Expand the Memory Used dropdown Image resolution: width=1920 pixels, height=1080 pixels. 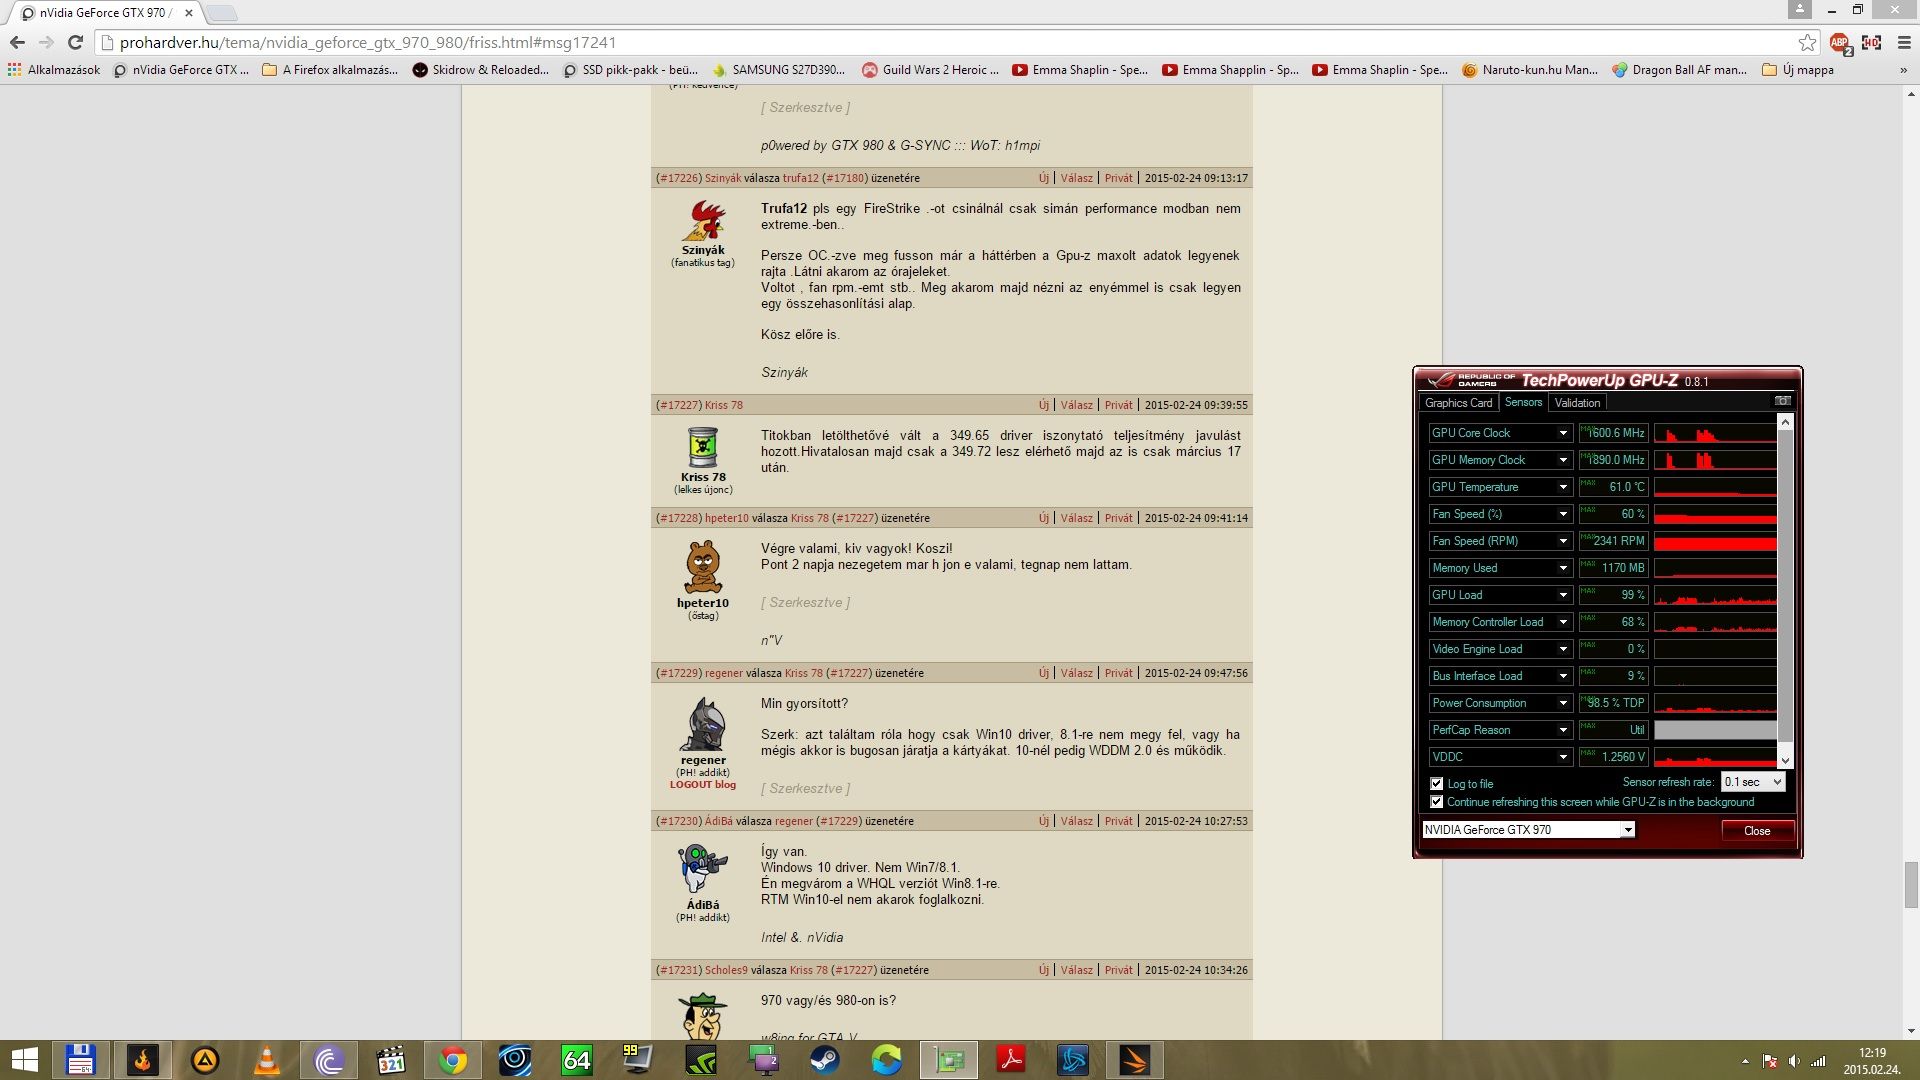coord(1563,568)
